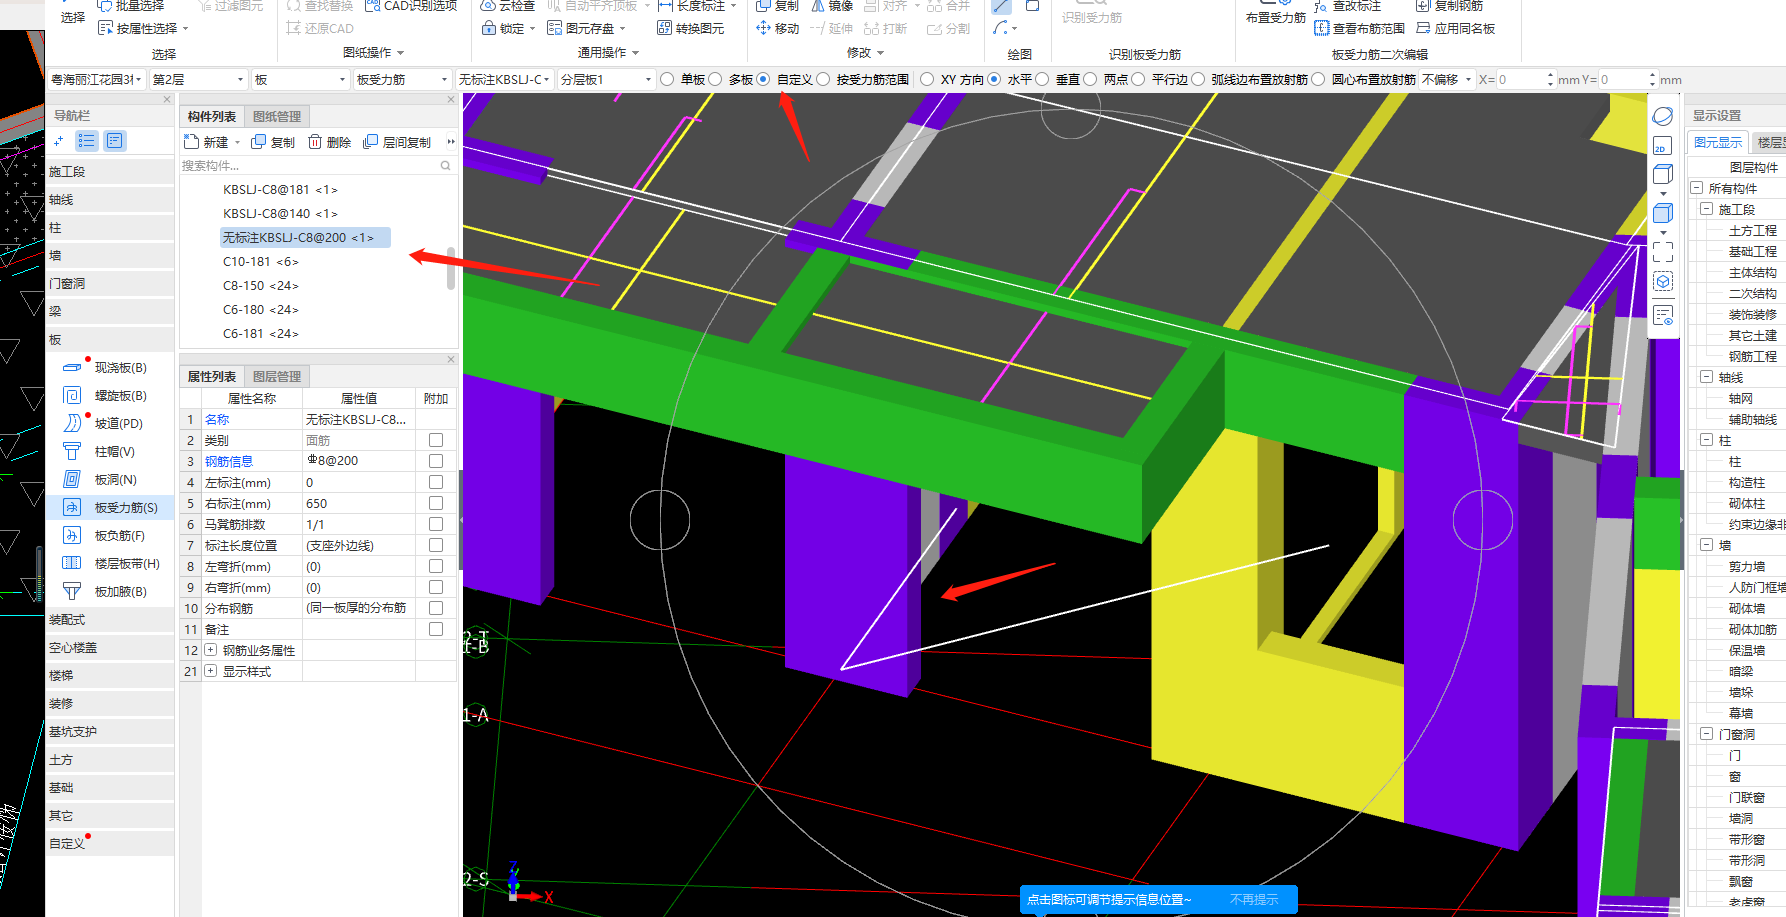Expand 钢筋业务属性 property group
The image size is (1786, 917).
tap(211, 650)
